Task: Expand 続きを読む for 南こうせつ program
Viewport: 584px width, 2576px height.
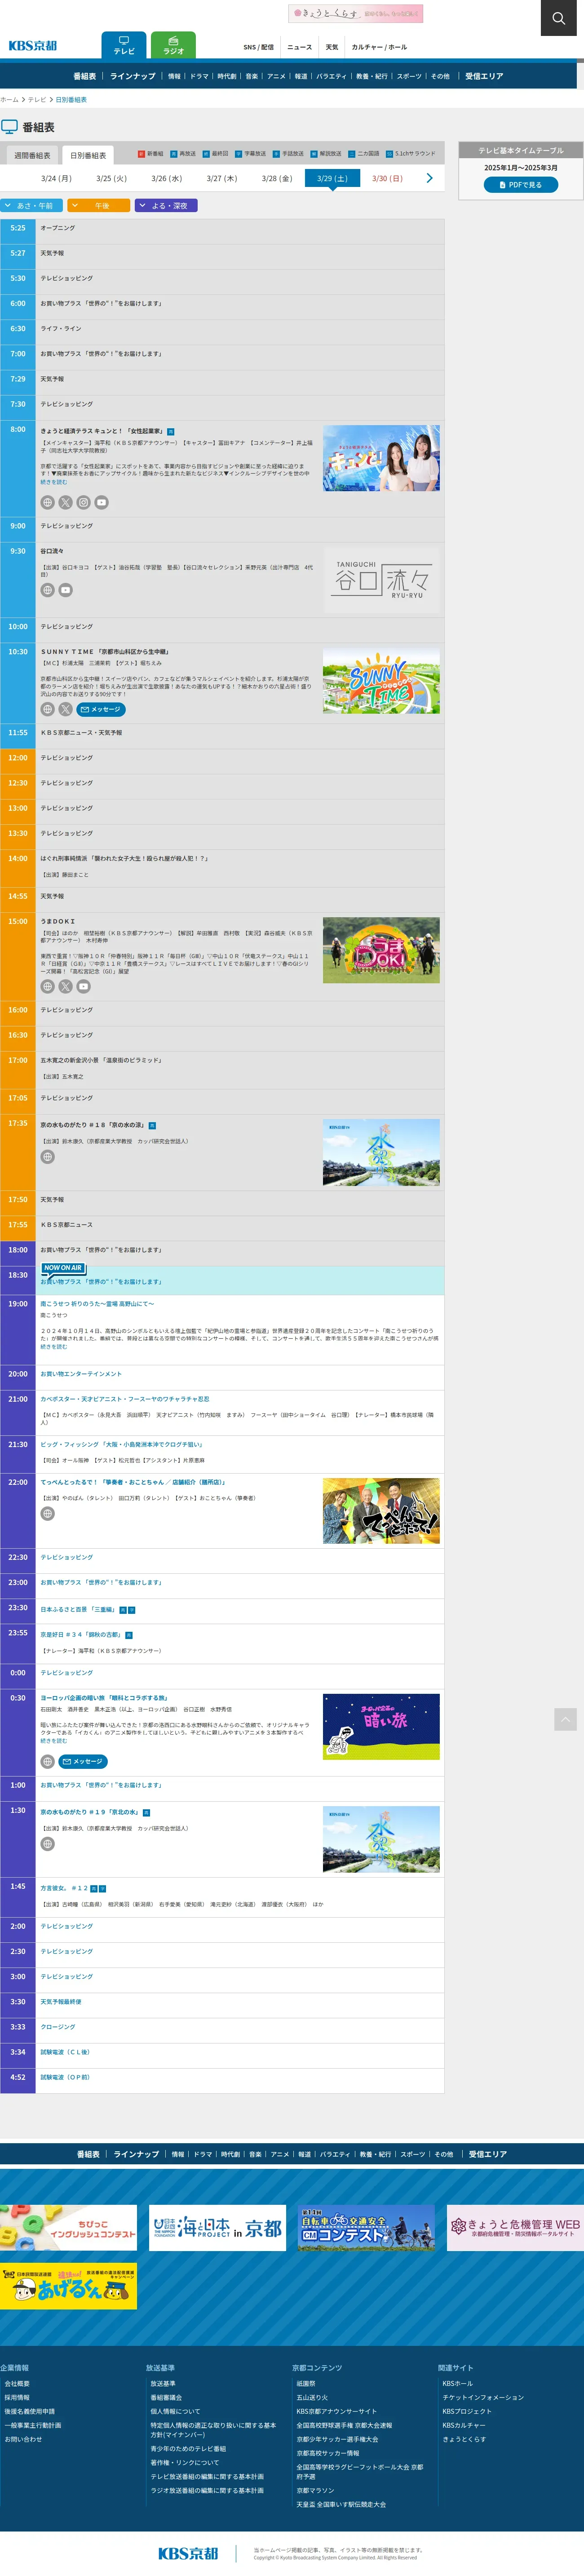Action: [54, 1346]
